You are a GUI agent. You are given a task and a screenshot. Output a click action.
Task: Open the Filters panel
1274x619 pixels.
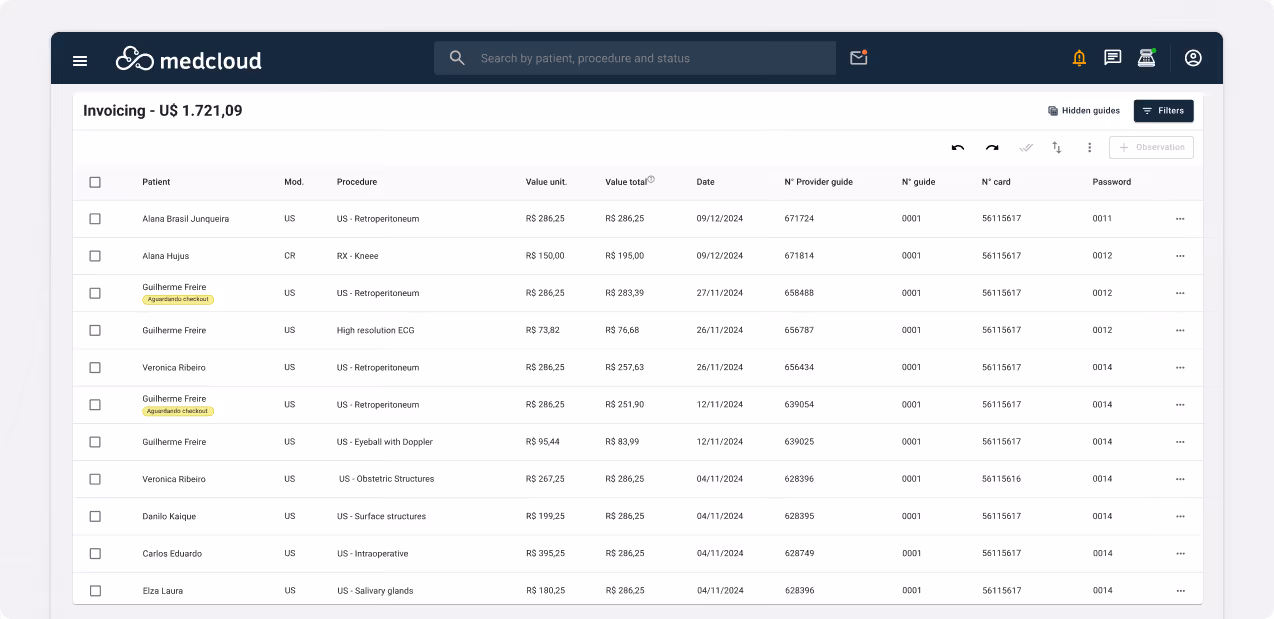tap(1163, 110)
